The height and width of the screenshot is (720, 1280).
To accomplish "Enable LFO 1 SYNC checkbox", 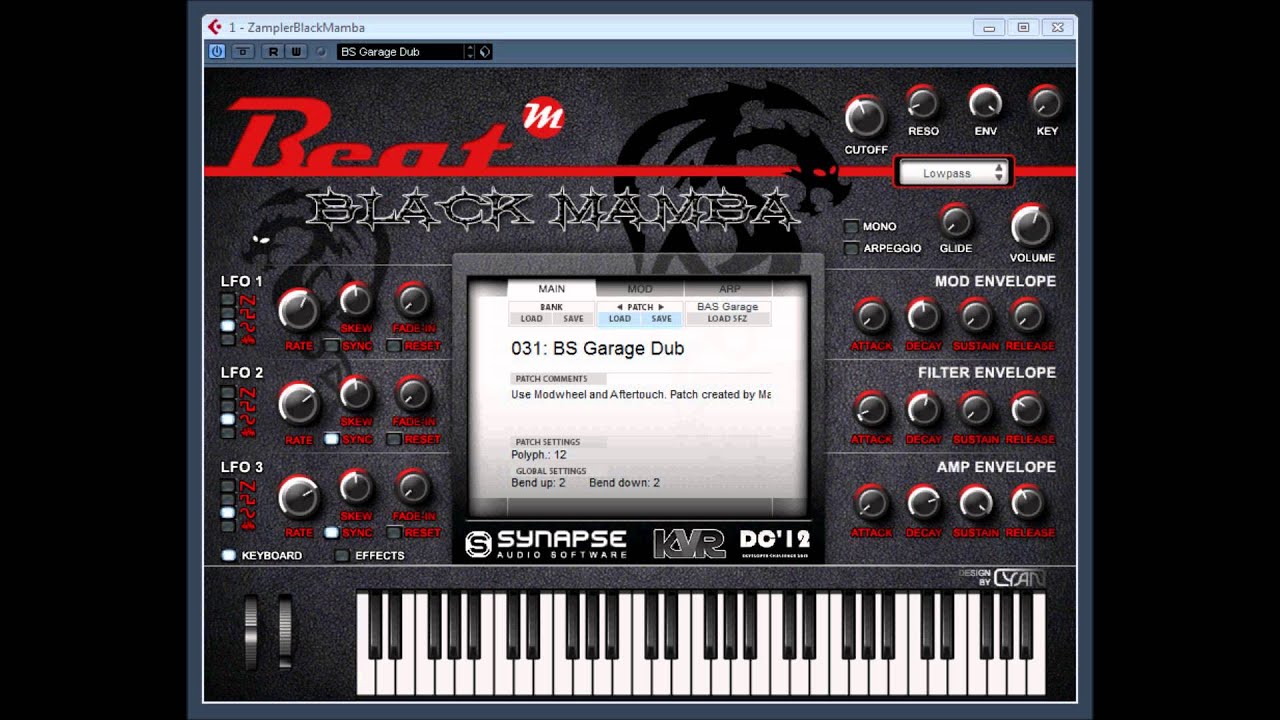I will click(332, 345).
